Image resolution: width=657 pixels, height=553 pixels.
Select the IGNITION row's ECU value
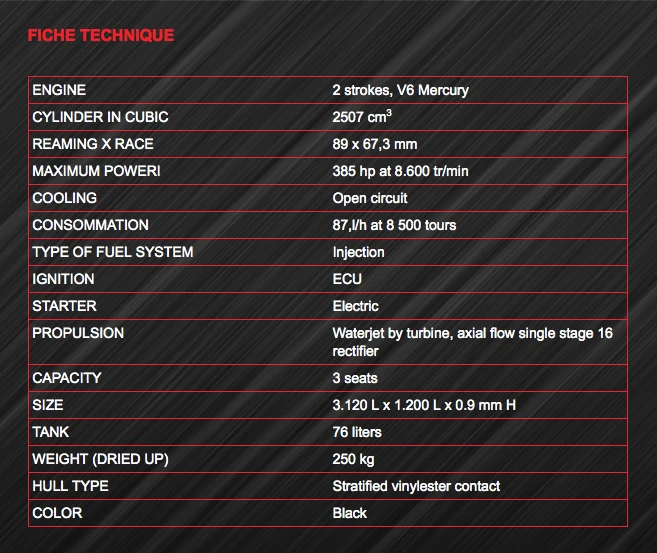coord(347,279)
